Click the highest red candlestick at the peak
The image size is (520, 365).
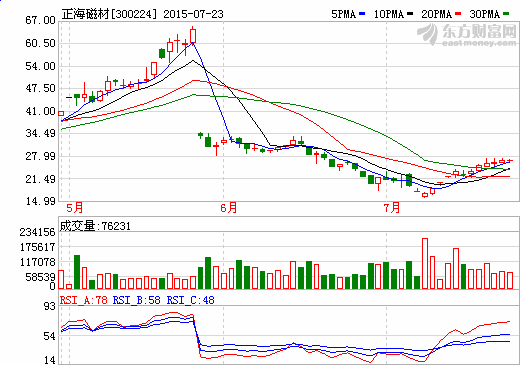click(193, 36)
